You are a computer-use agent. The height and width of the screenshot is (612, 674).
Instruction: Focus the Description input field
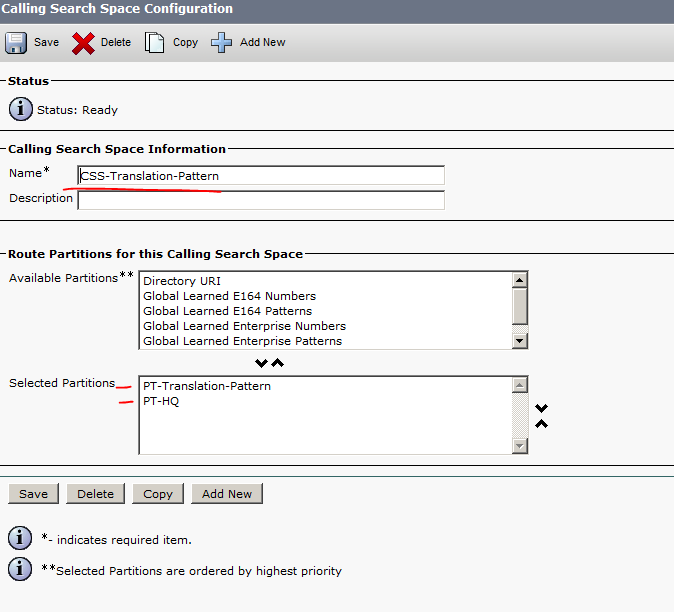(261, 201)
